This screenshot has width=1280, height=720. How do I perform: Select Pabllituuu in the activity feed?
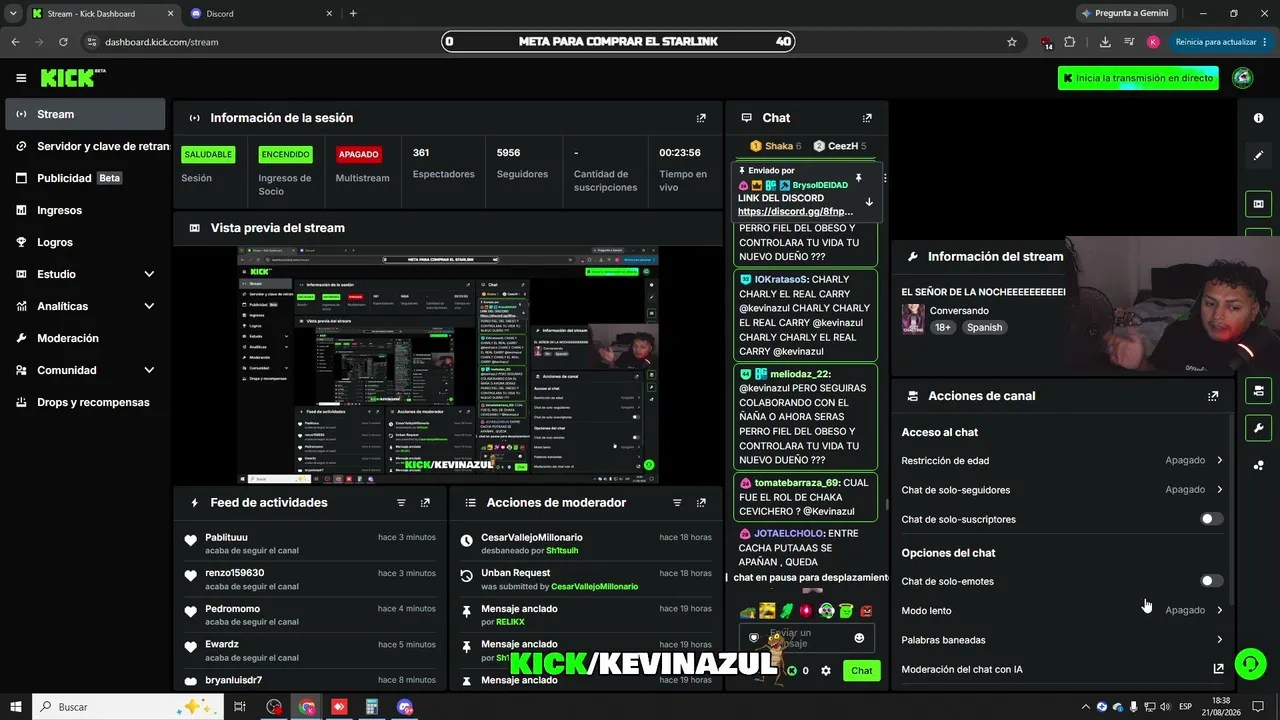[226, 538]
